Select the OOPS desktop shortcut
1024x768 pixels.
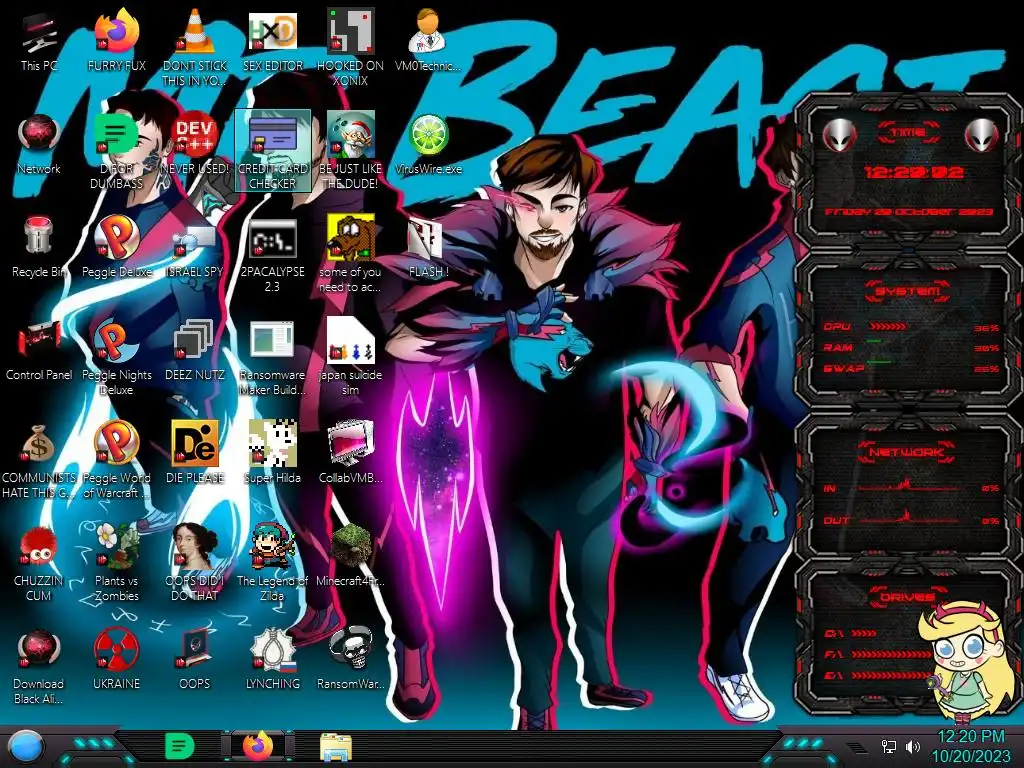[195, 660]
